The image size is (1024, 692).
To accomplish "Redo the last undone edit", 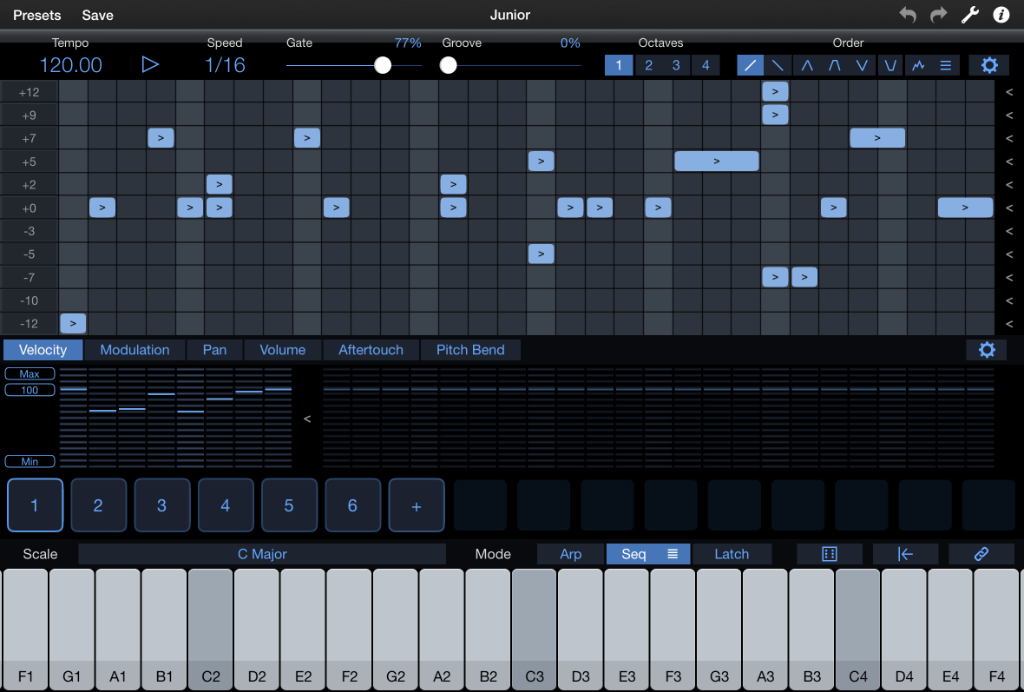I will pos(938,14).
